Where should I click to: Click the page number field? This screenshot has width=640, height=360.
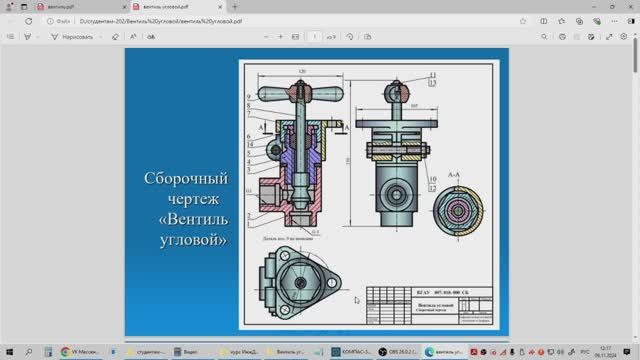pyautogui.click(x=314, y=37)
